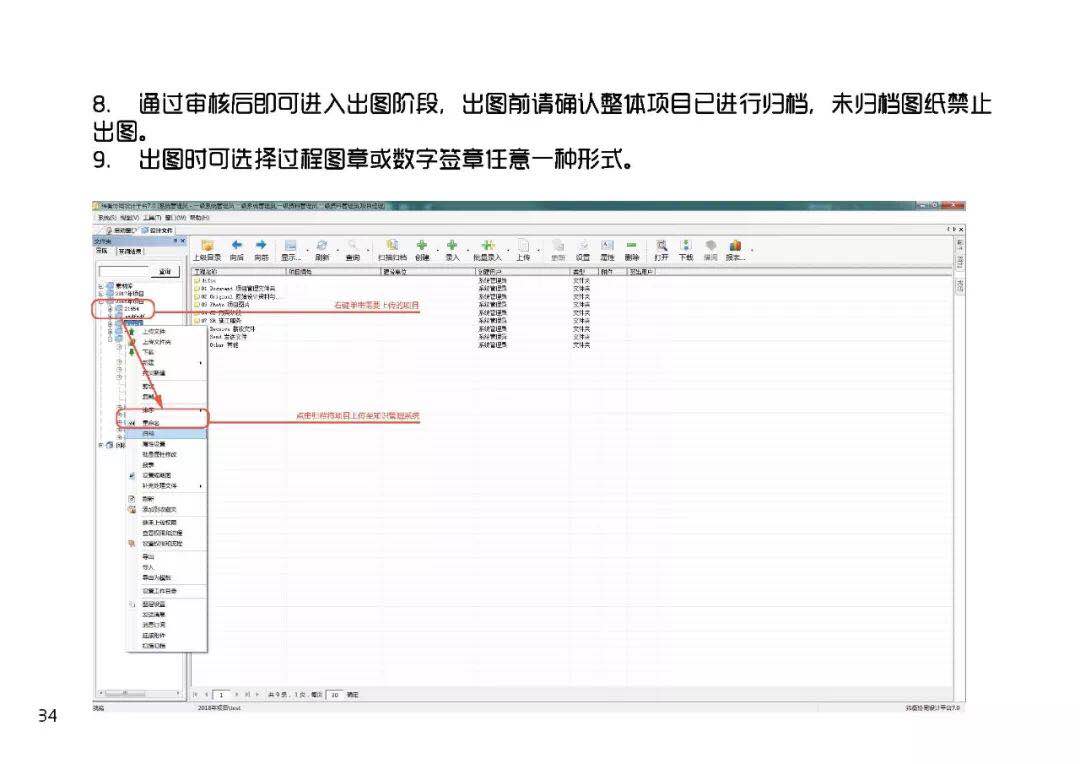Click the 打开 magnifier toolbar icon
Image resolution: width=1080 pixels, height=764 pixels.
click(x=661, y=245)
